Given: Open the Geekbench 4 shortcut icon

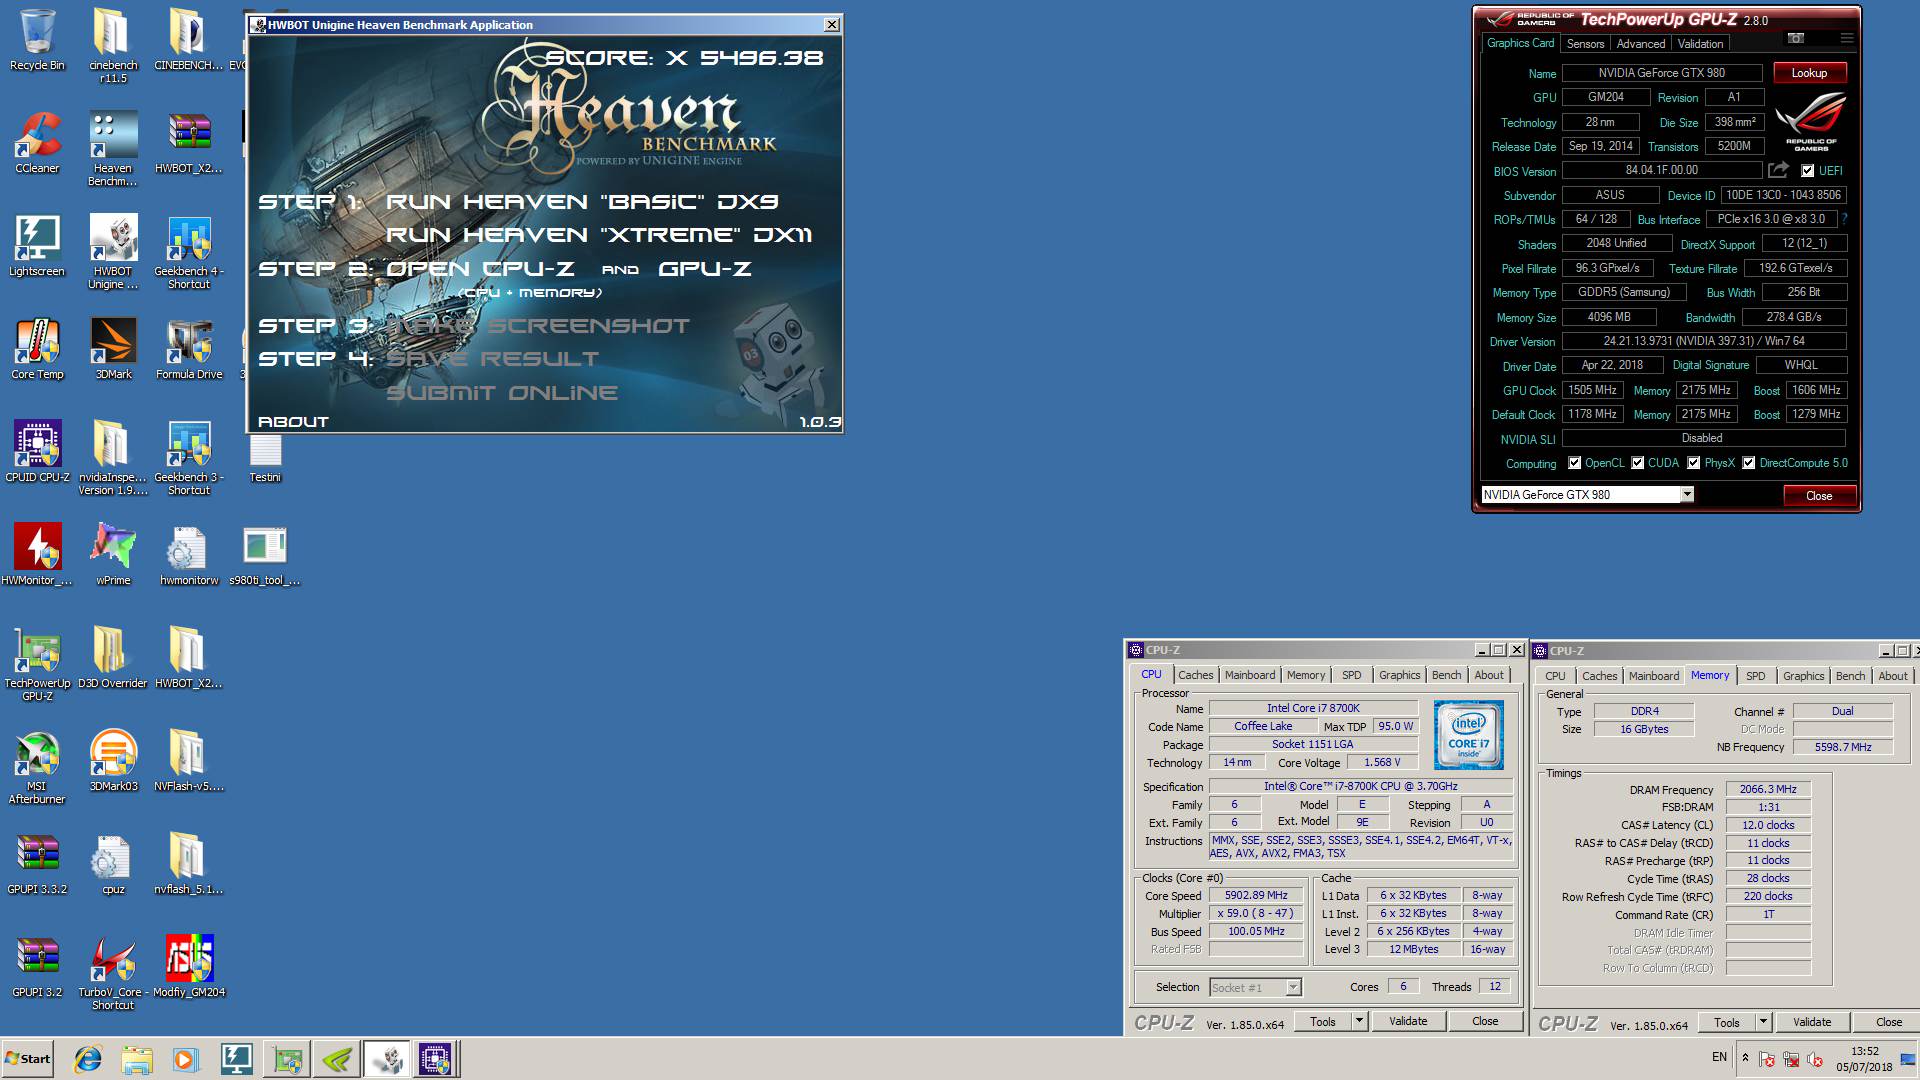Looking at the screenshot, I should coord(189,252).
